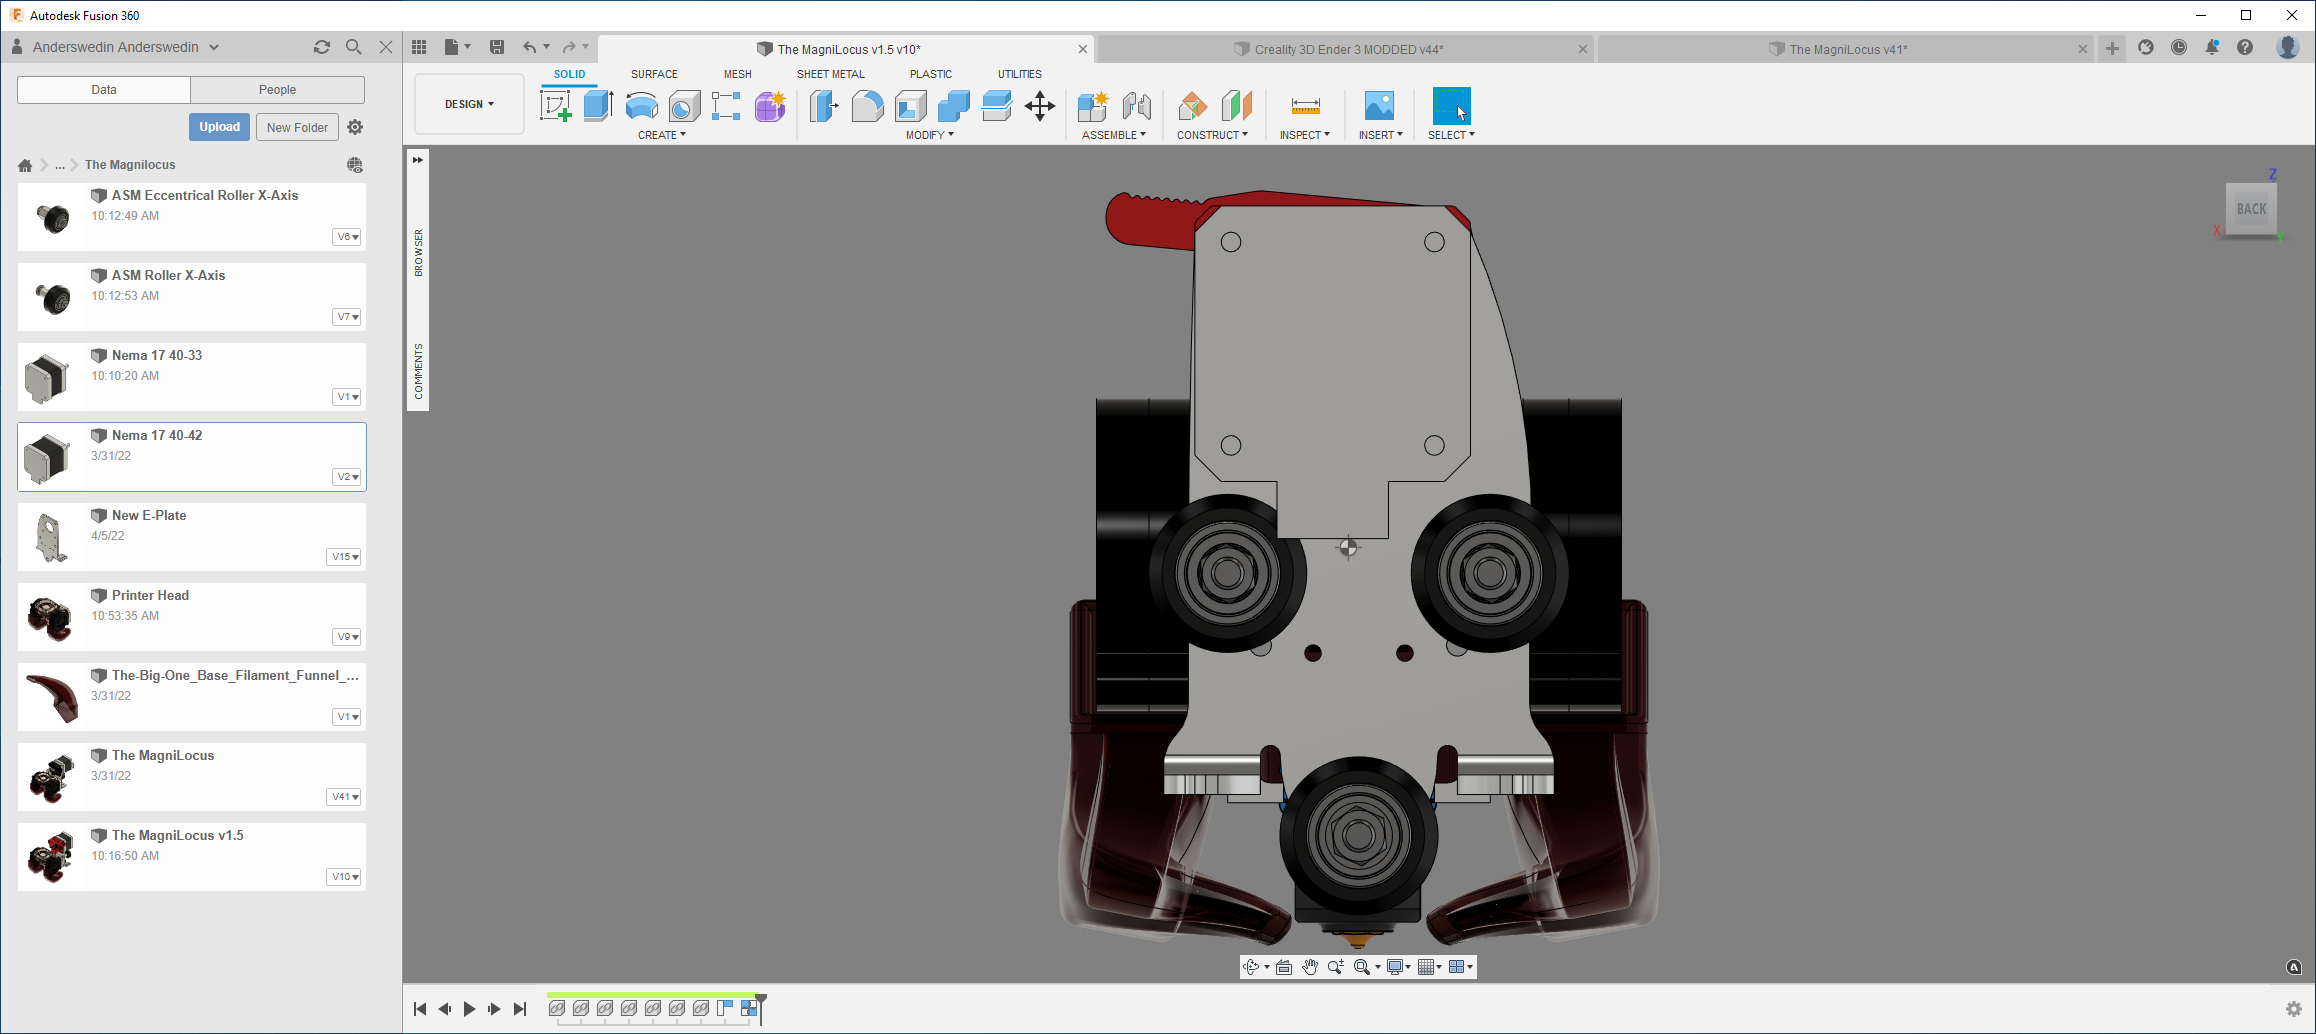2316x1034 pixels.
Task: Click the Offset Plane construct tool
Action: [x=1192, y=106]
